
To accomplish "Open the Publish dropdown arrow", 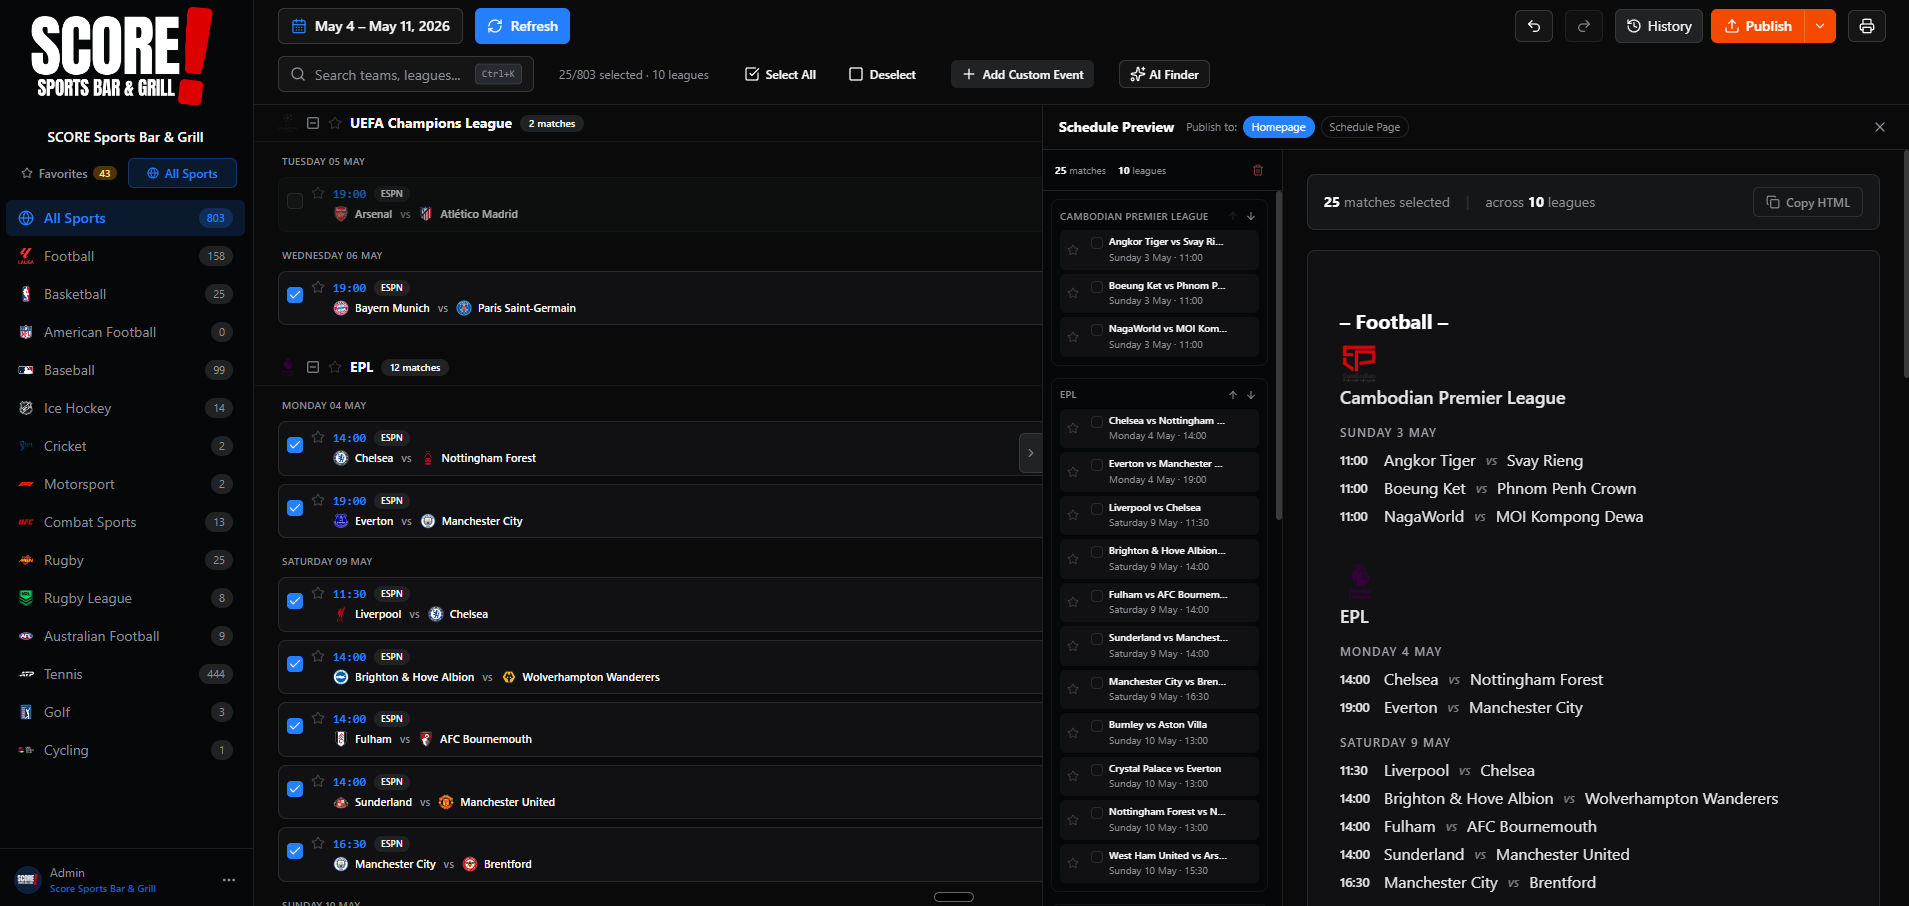I will coord(1820,26).
